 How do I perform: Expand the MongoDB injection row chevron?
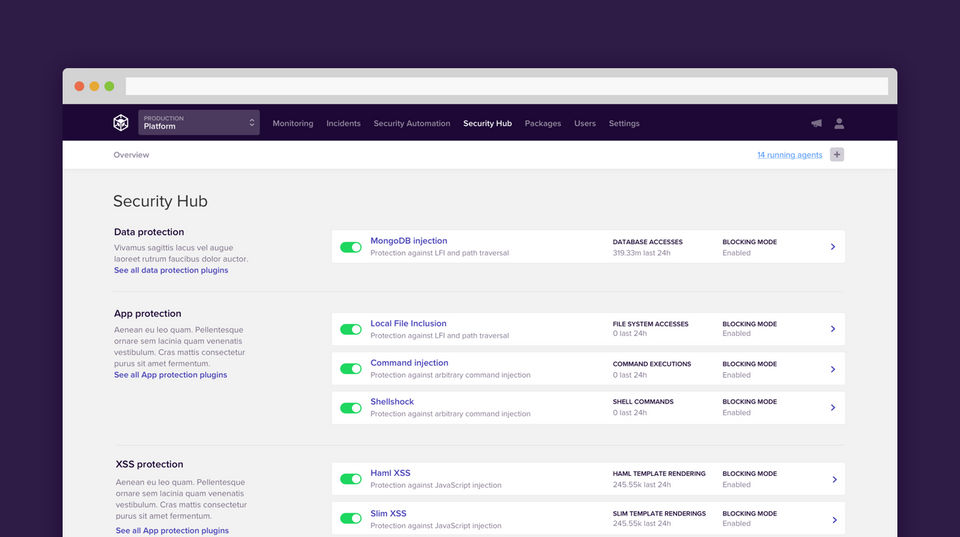pyautogui.click(x=833, y=247)
